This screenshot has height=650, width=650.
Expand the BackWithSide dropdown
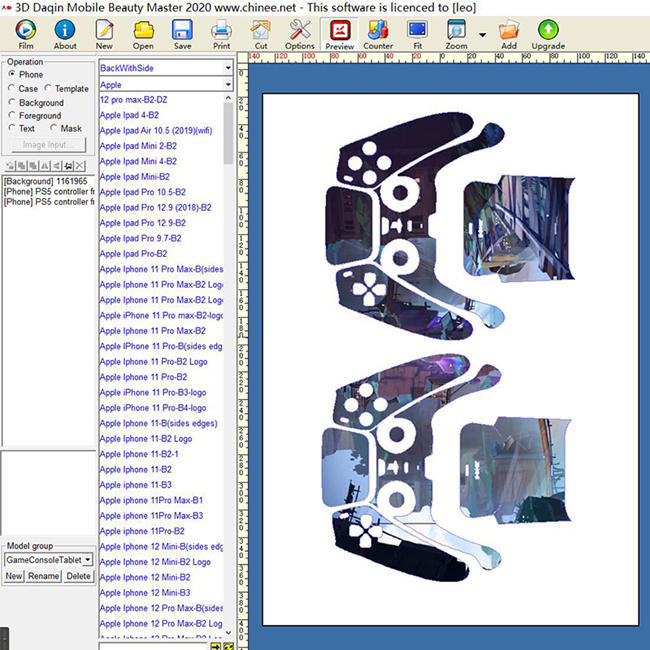pyautogui.click(x=228, y=68)
